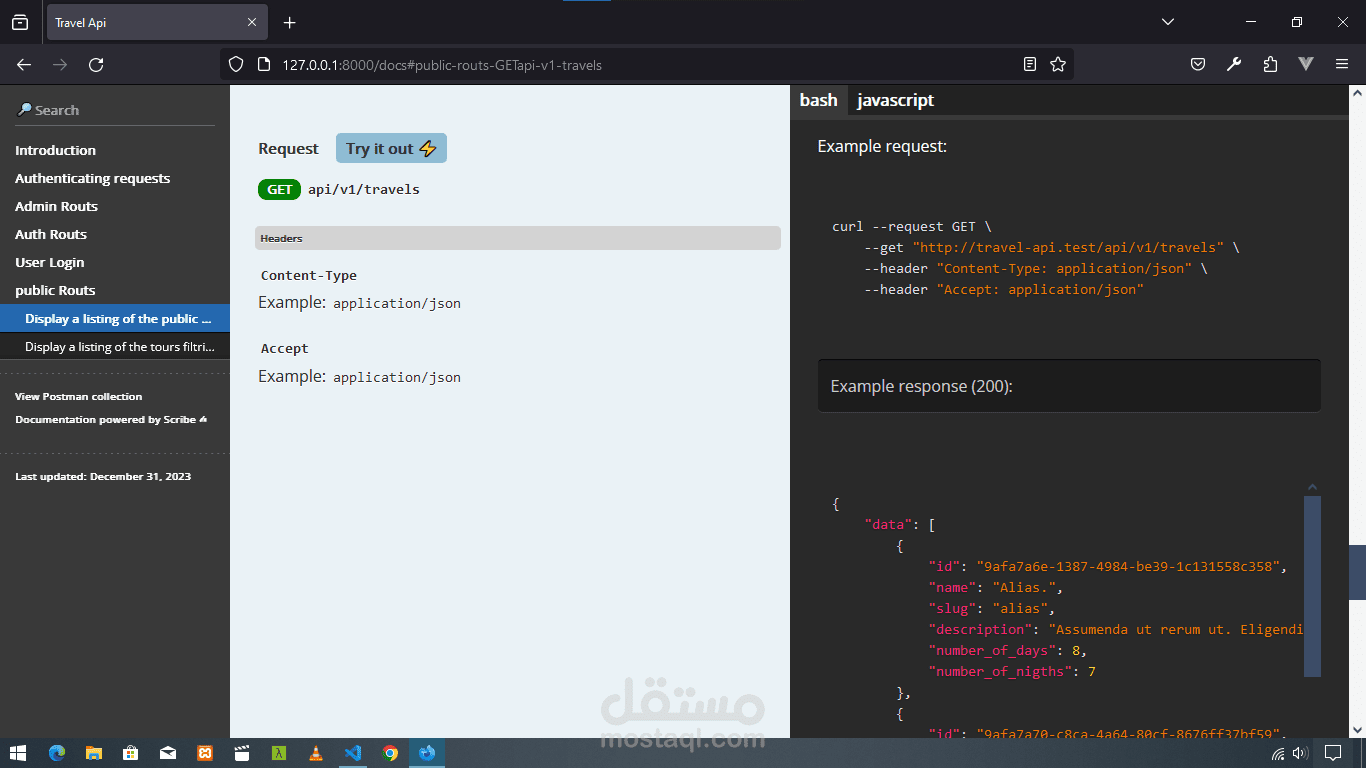Click the response box vertical scrollbar
1366x768 pixels.
pos(1313,586)
